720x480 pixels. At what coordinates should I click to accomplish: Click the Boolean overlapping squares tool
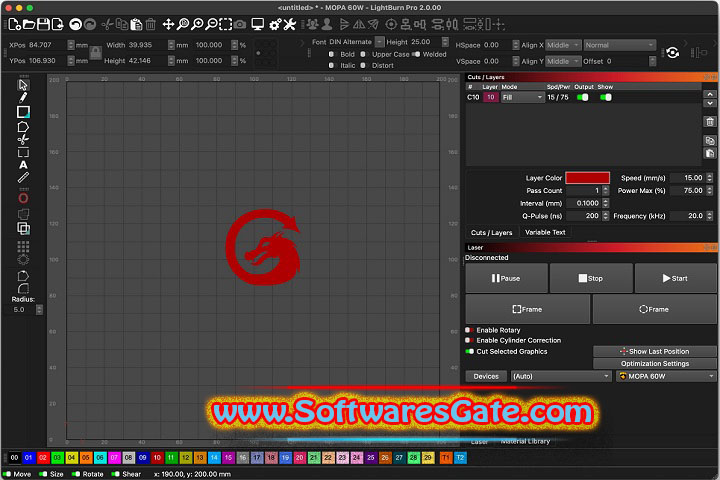coord(23,228)
